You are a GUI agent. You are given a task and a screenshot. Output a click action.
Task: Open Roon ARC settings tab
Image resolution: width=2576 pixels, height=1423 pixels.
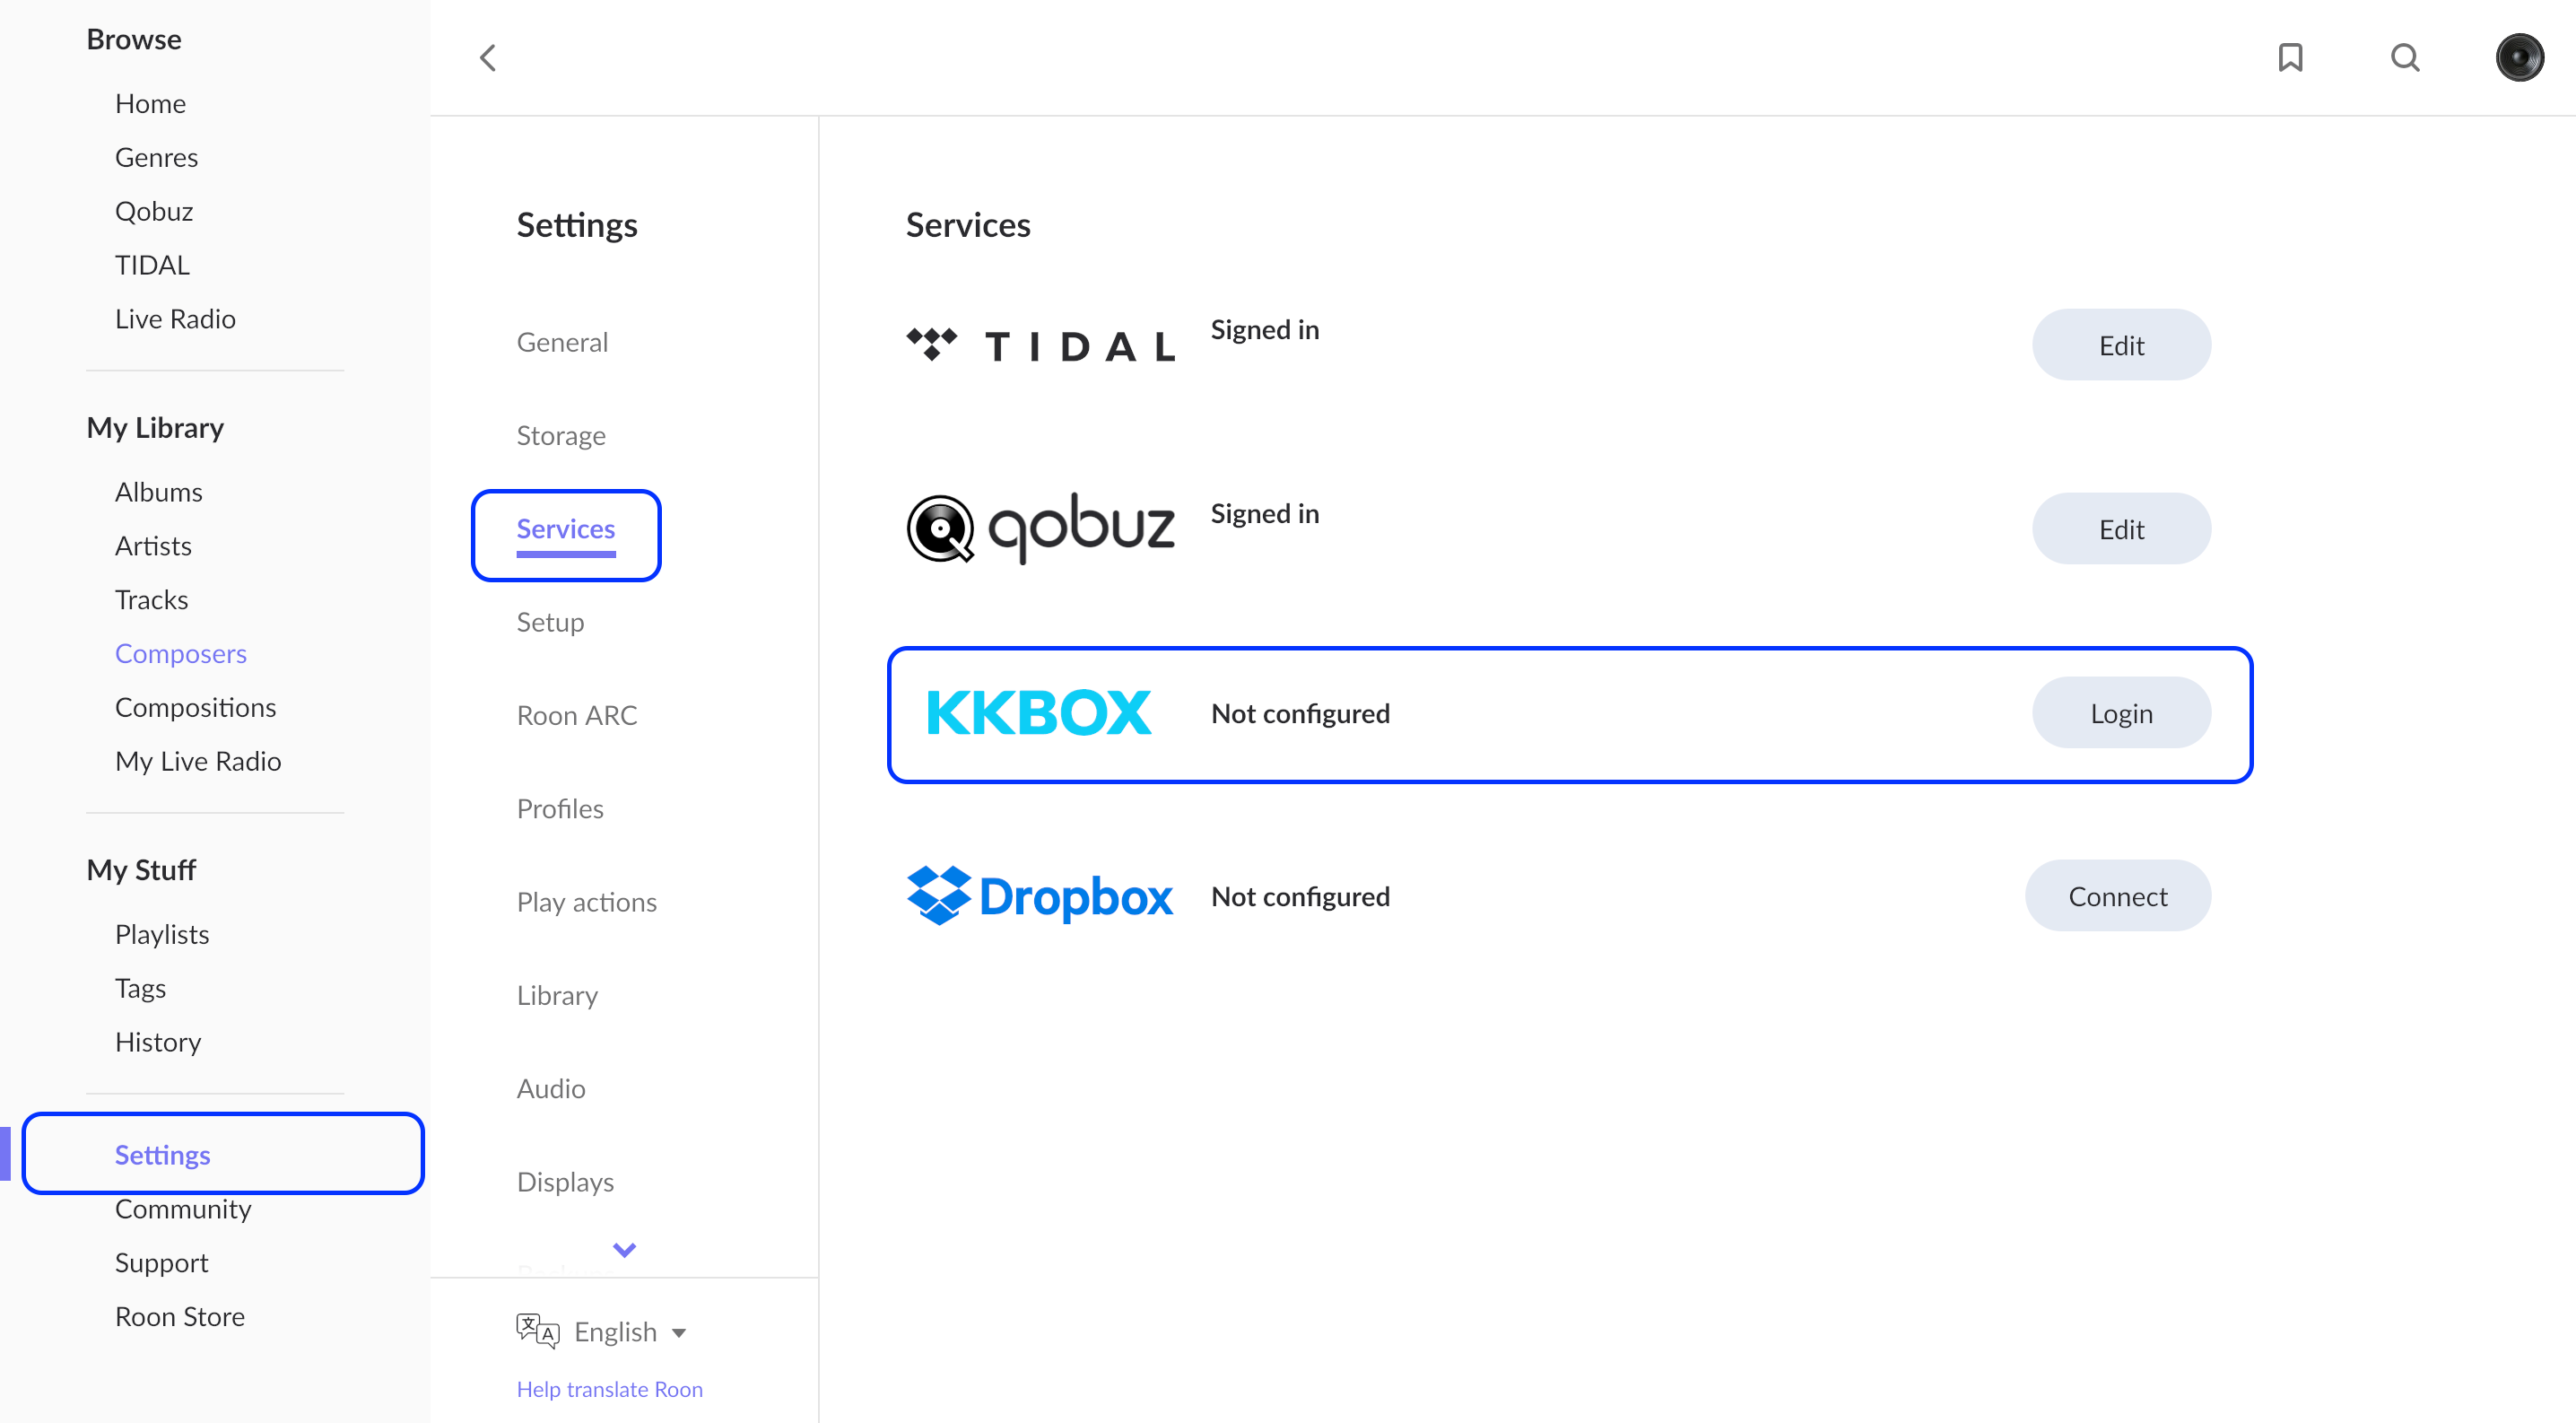(x=577, y=715)
